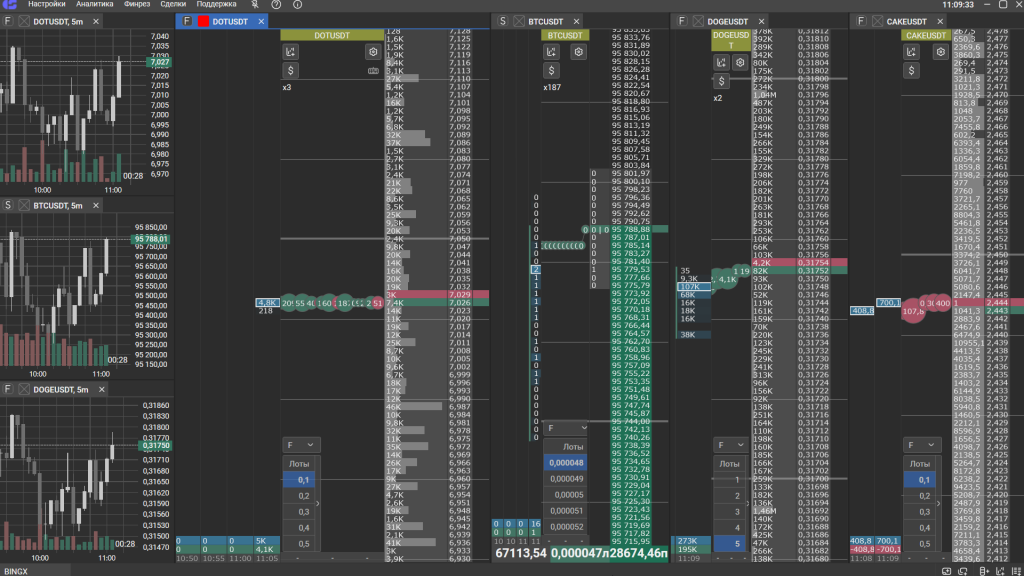The width and height of the screenshot is (1024, 576).
Task: Click the red color square on DOTUSDT tab
Action: pos(204,21)
